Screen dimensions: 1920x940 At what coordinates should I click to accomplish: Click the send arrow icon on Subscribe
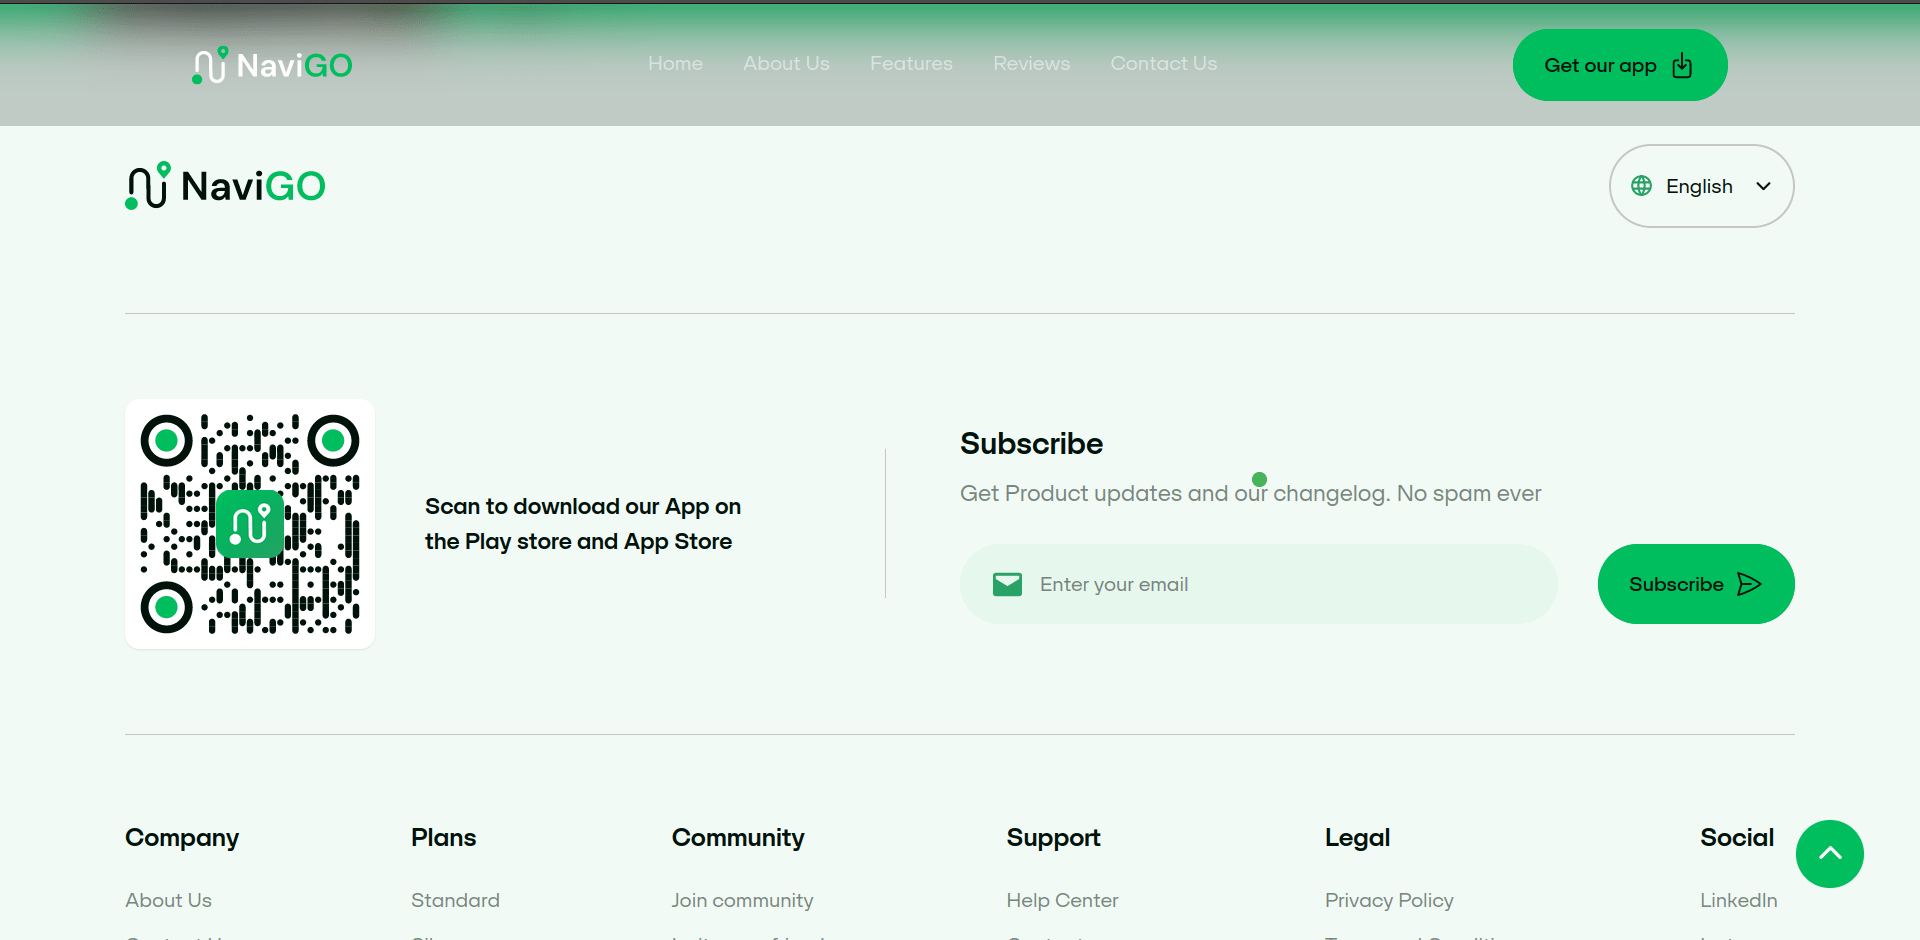[1749, 584]
